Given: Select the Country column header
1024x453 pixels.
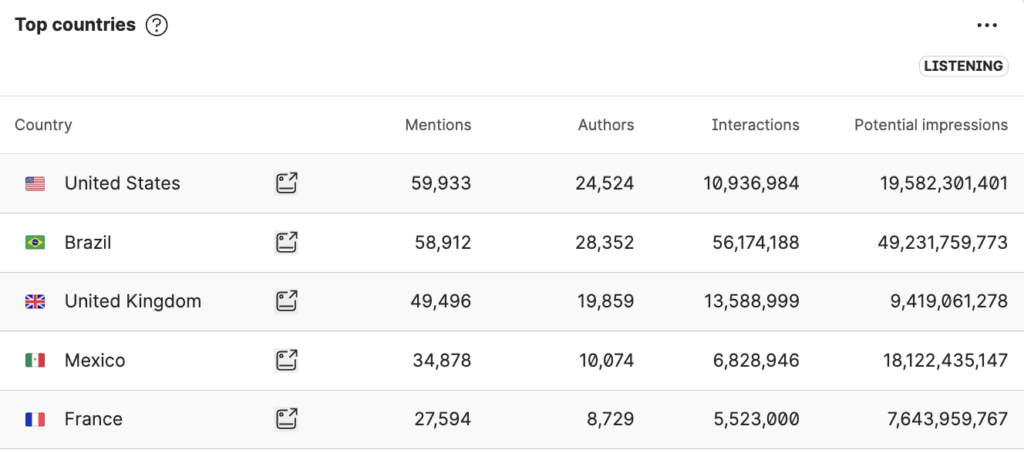Looking at the screenshot, I should 44,125.
